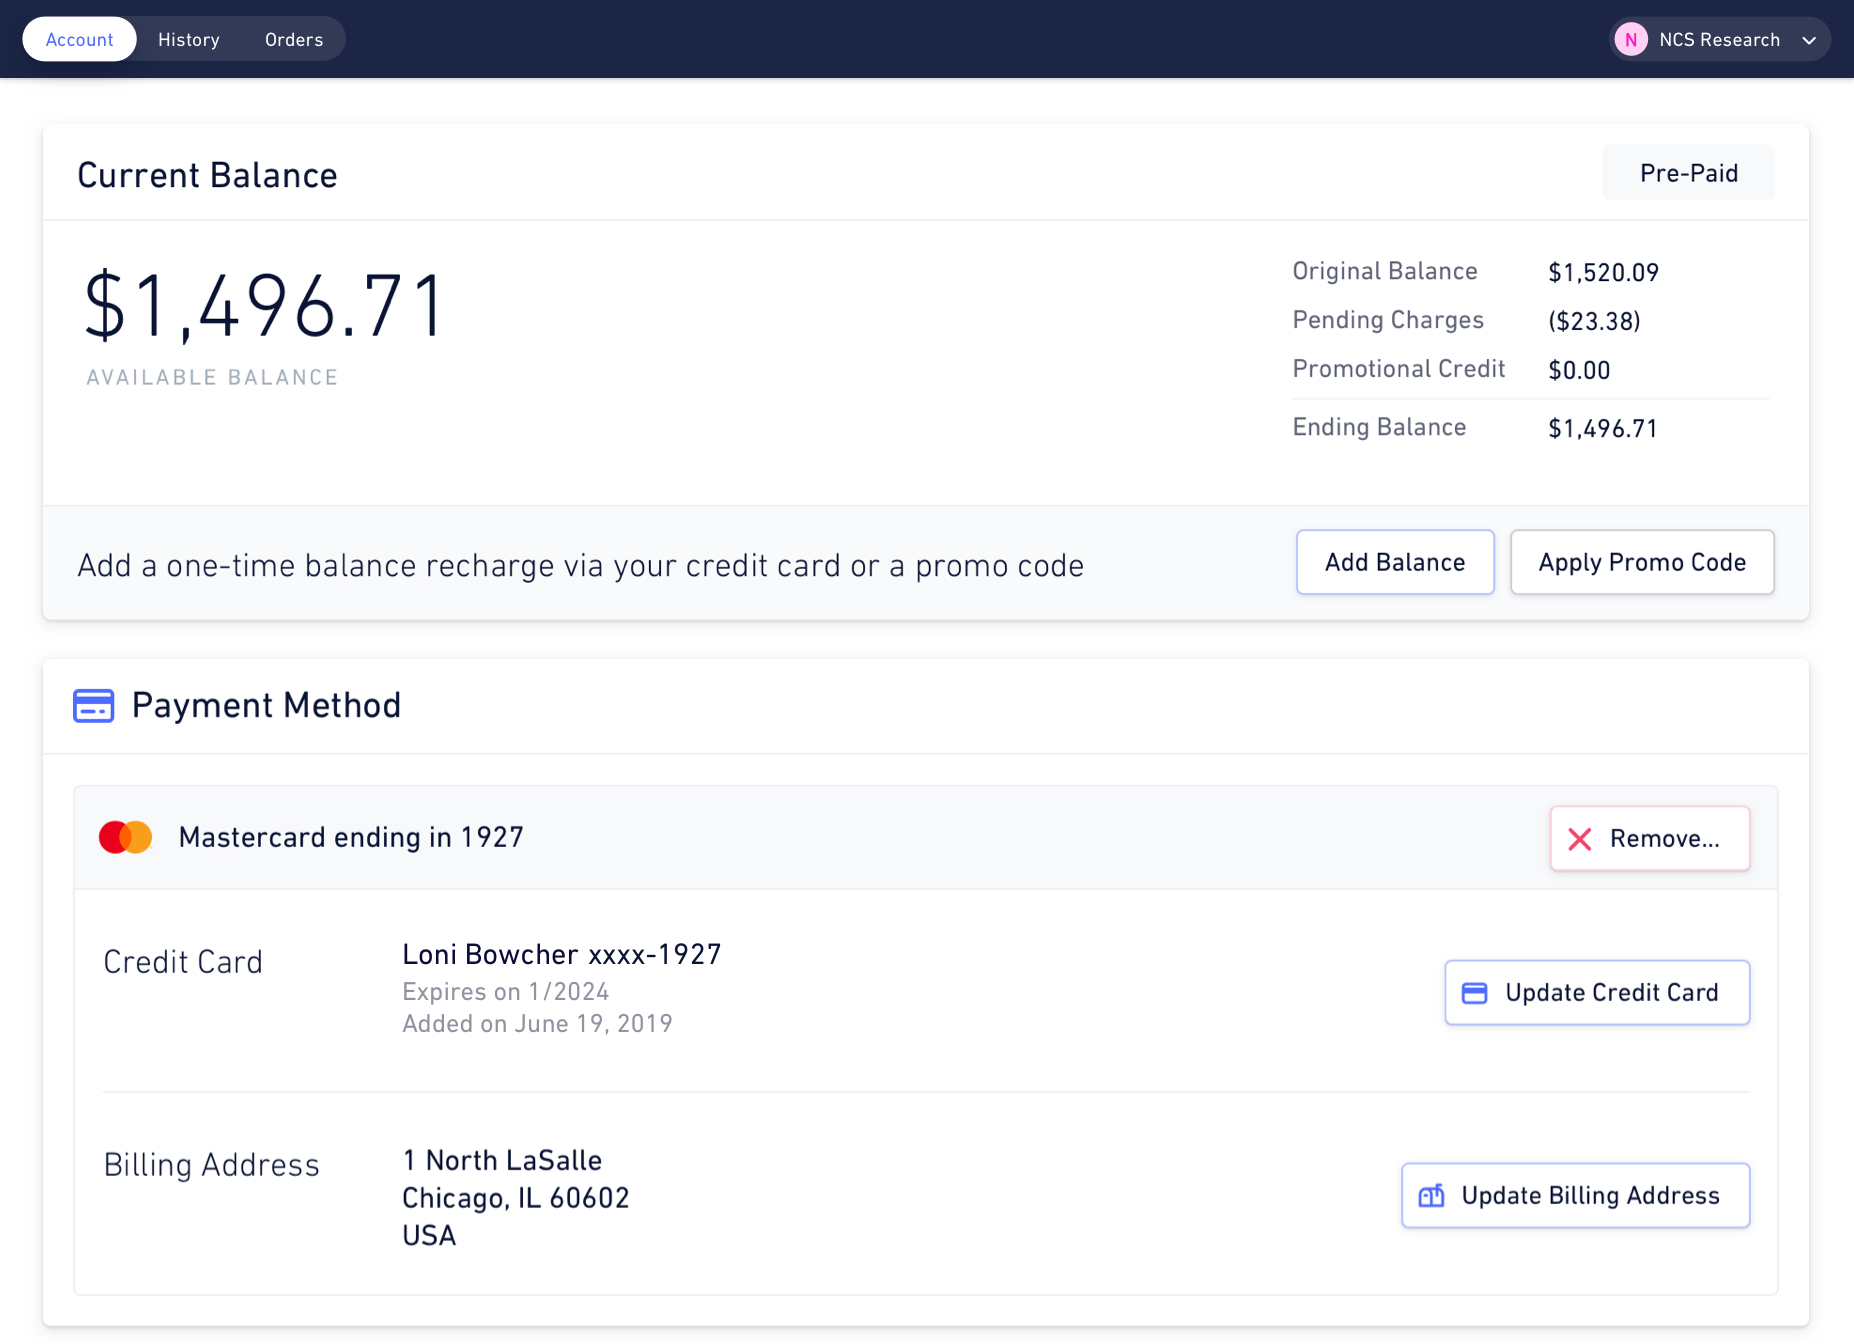
Task: Switch to the History tab
Action: (188, 39)
